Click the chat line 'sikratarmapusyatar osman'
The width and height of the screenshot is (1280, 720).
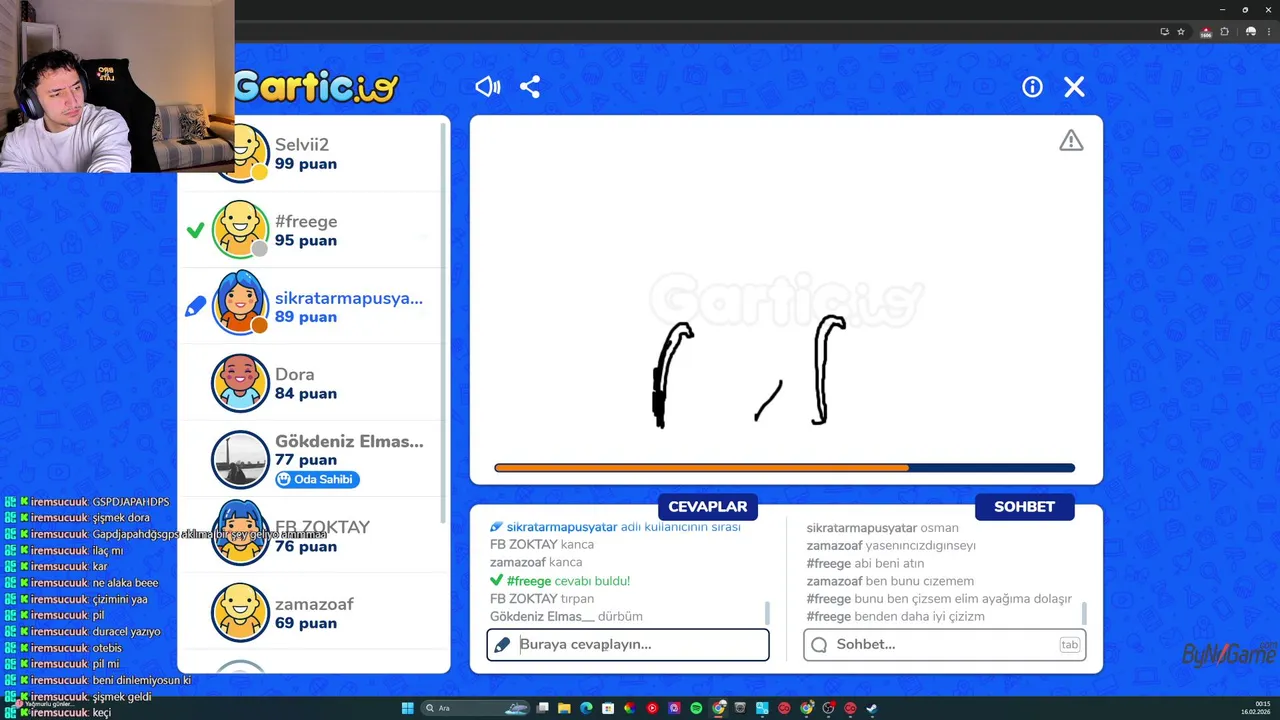882,528
